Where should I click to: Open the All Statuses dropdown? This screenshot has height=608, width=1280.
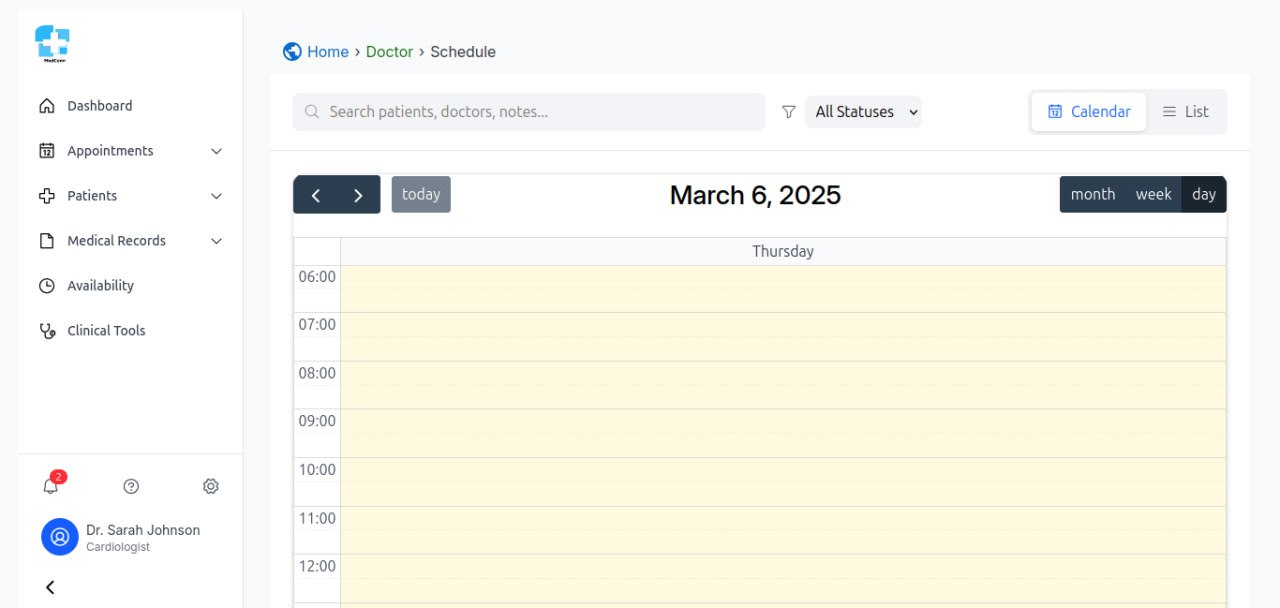pos(864,112)
